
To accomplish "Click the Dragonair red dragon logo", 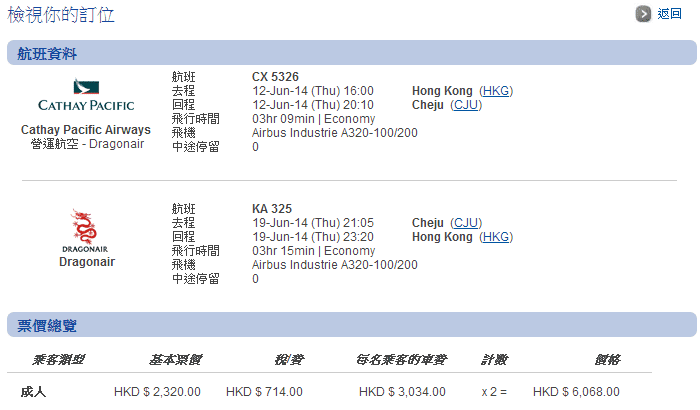I will [x=86, y=228].
